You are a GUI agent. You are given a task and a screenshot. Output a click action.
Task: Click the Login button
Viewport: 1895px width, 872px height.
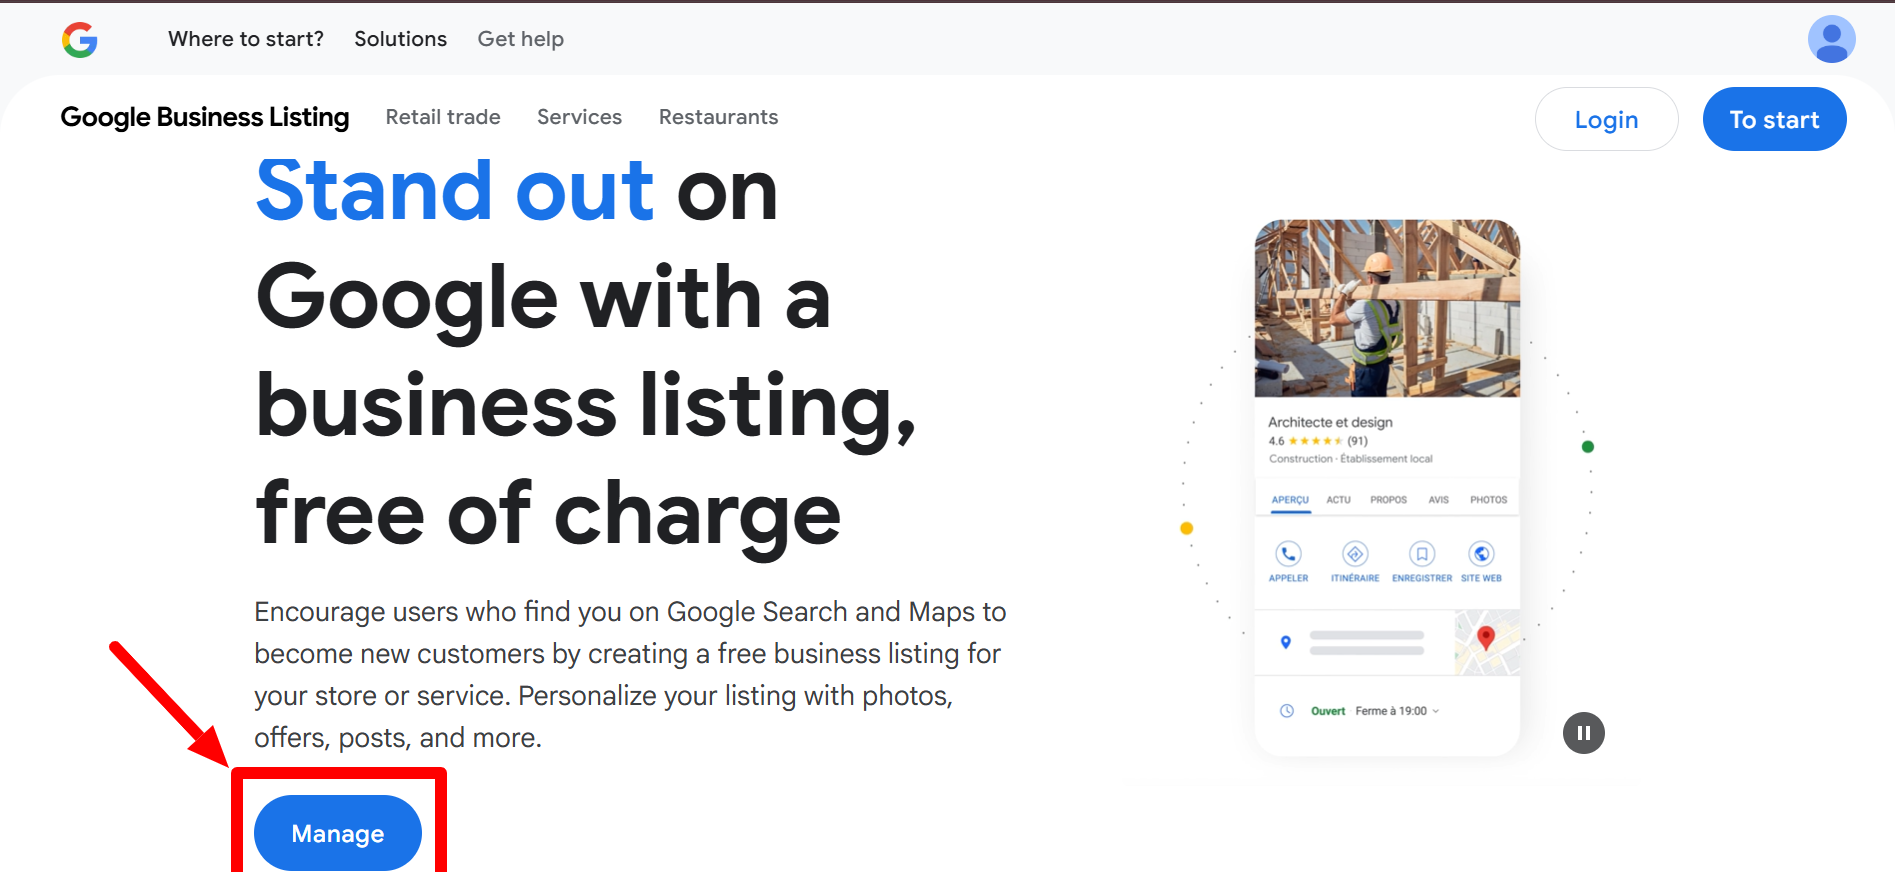click(1606, 119)
